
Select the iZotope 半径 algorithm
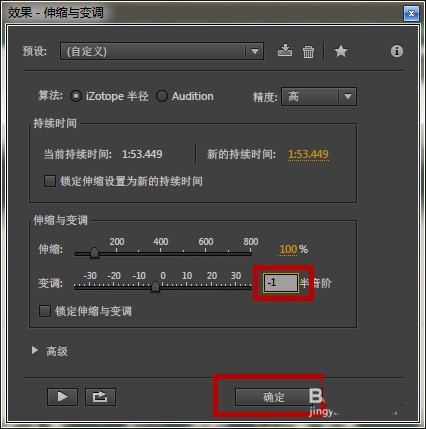[76, 96]
